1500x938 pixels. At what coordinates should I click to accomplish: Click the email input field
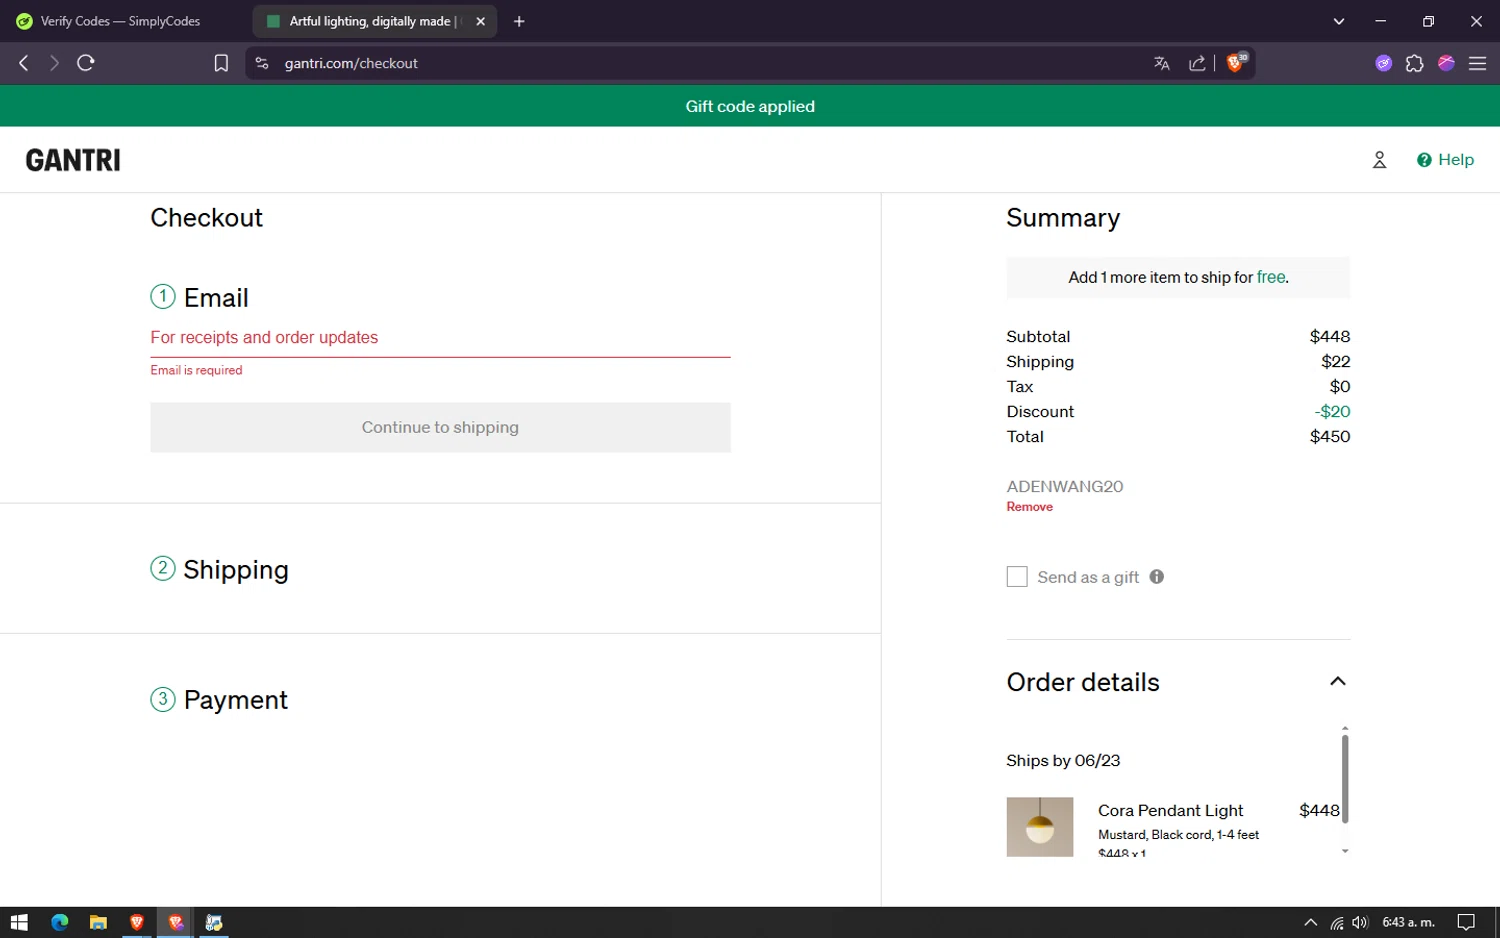440,338
